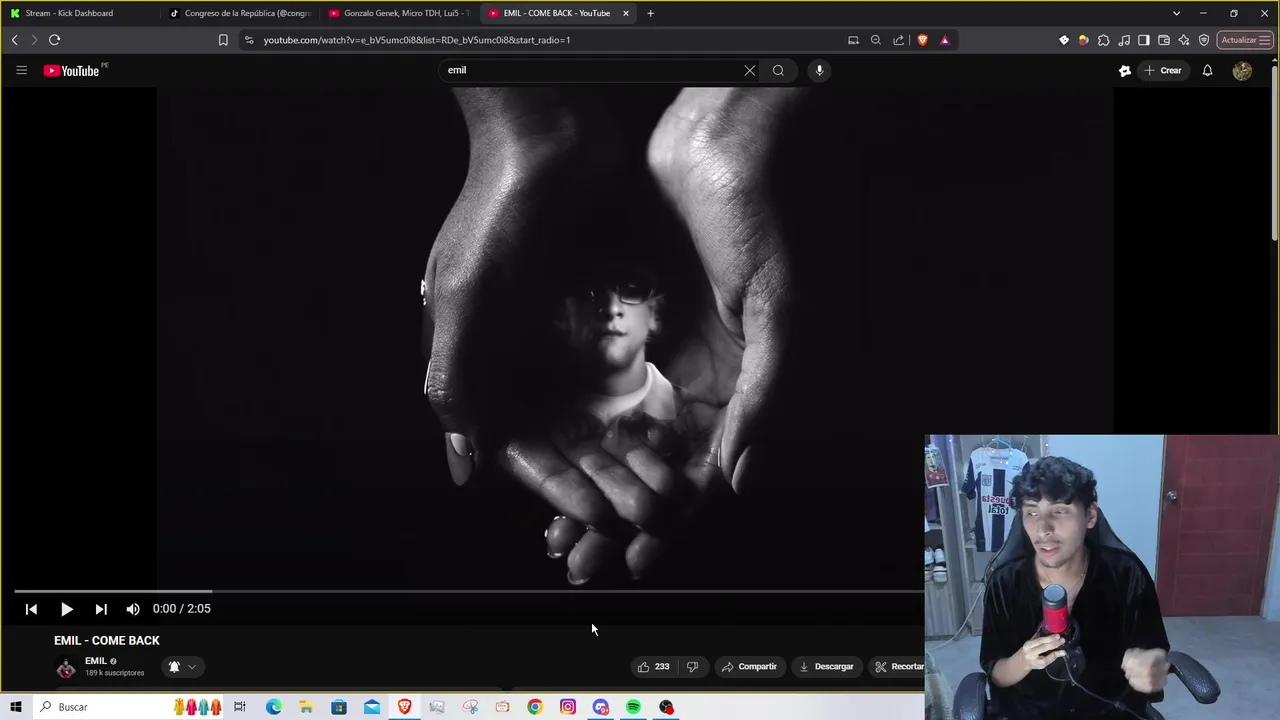Viewport: 1280px width, 720px height.
Task: Seek on the video progress bar
Action: coord(468,591)
